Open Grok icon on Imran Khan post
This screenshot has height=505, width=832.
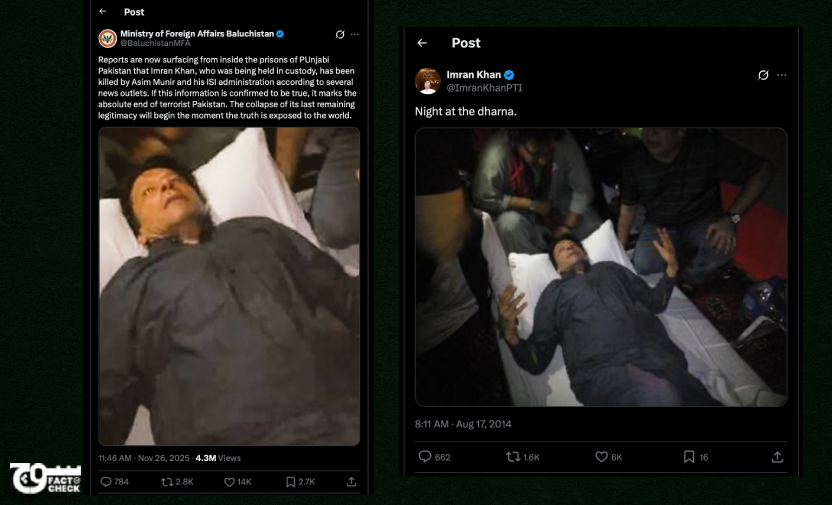(x=763, y=75)
